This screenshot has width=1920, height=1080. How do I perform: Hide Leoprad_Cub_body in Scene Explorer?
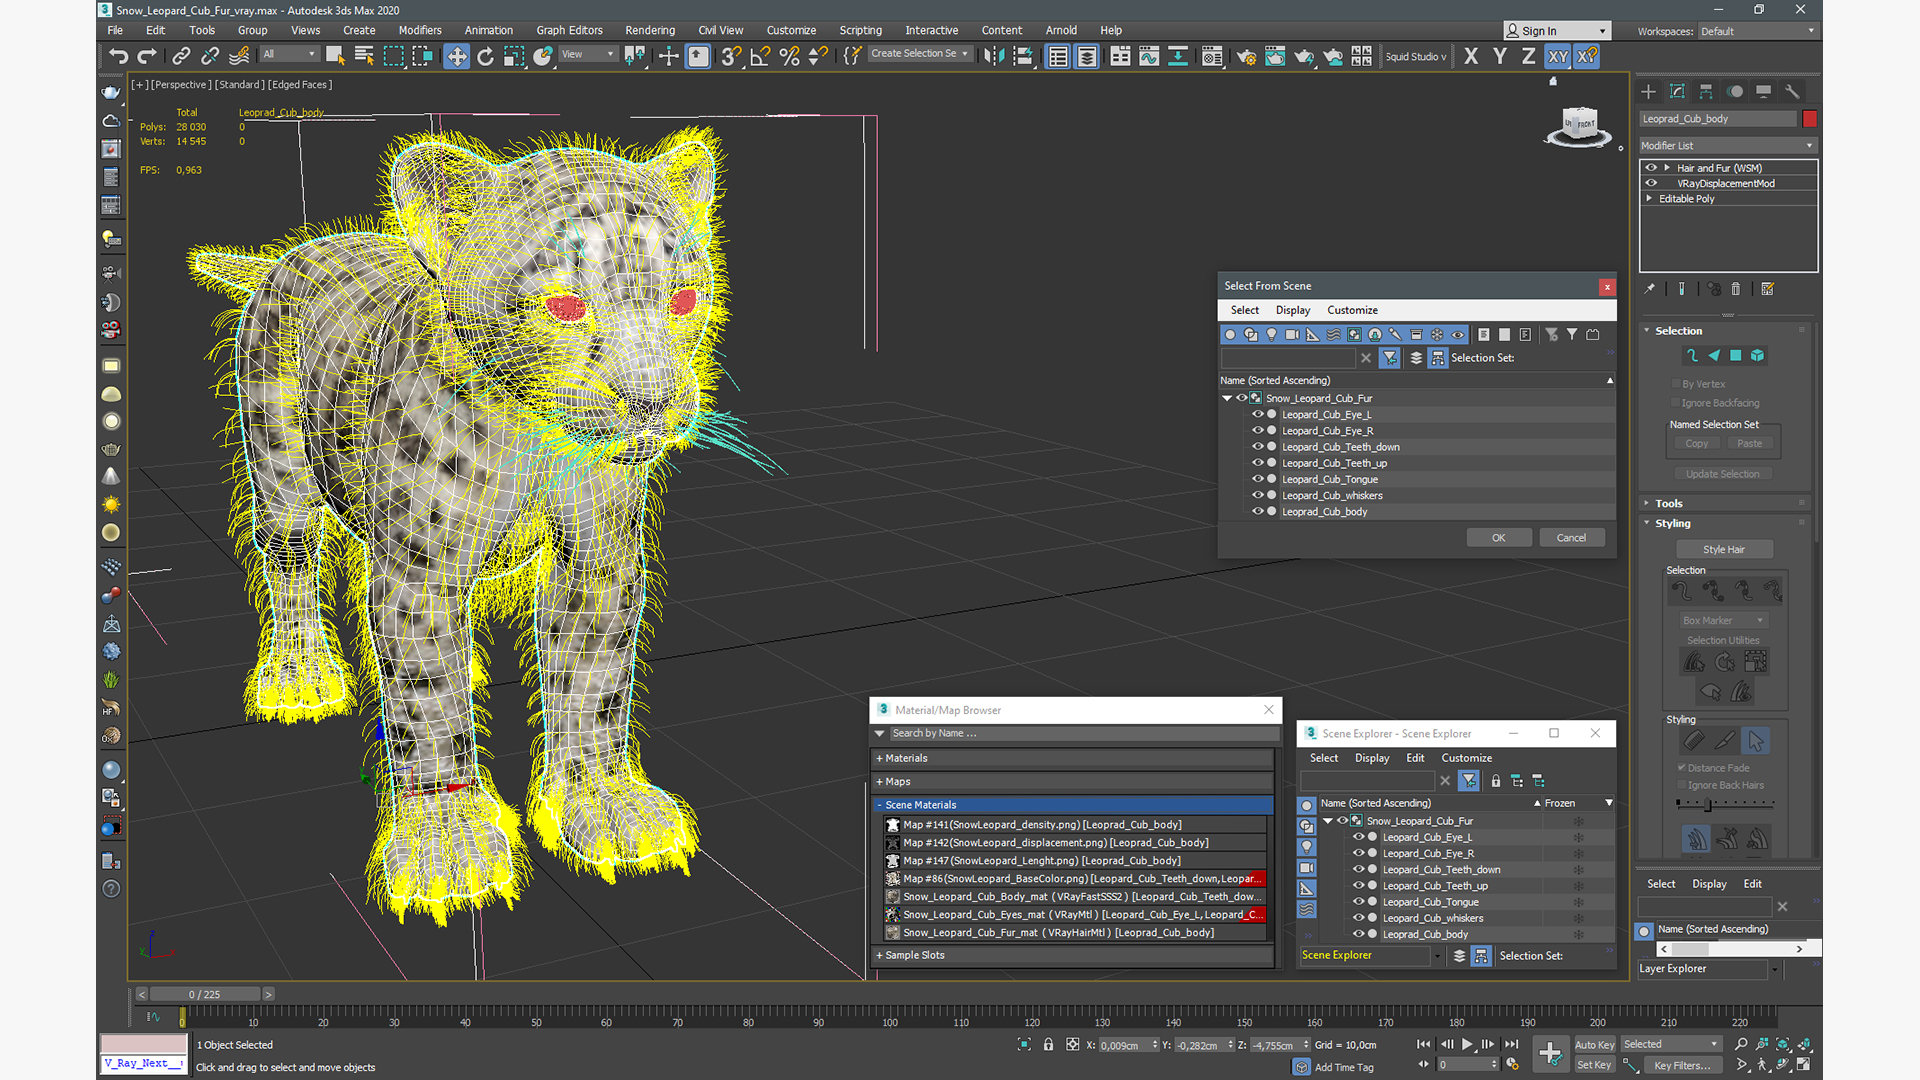(x=1358, y=934)
